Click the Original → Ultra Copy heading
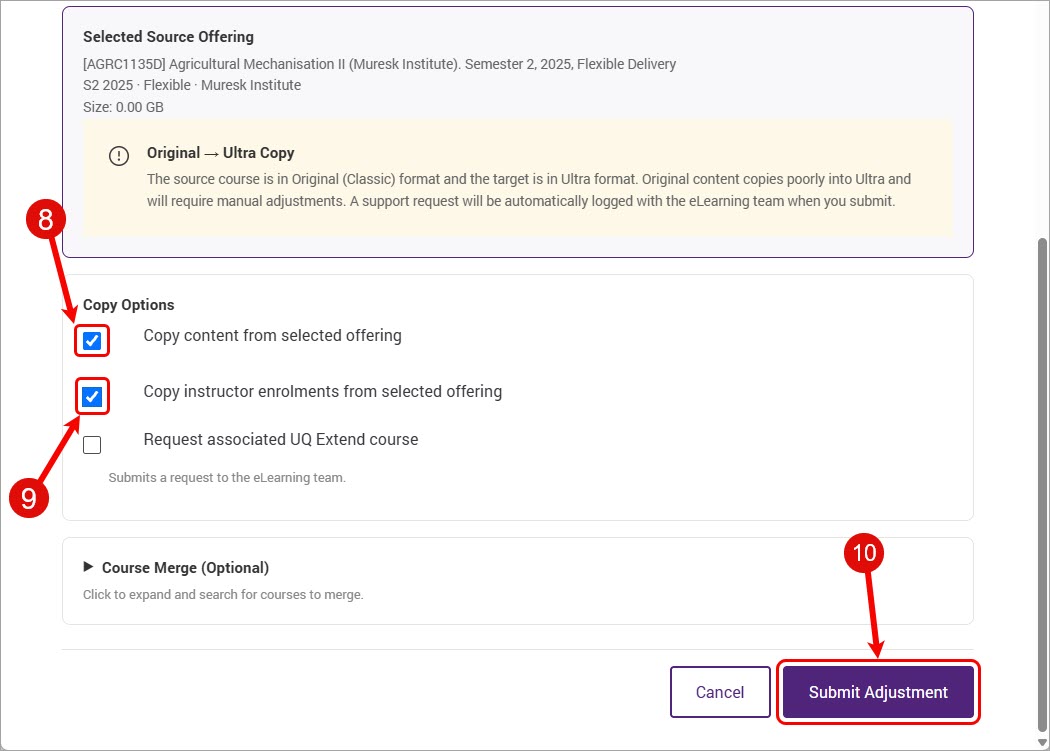 point(220,153)
